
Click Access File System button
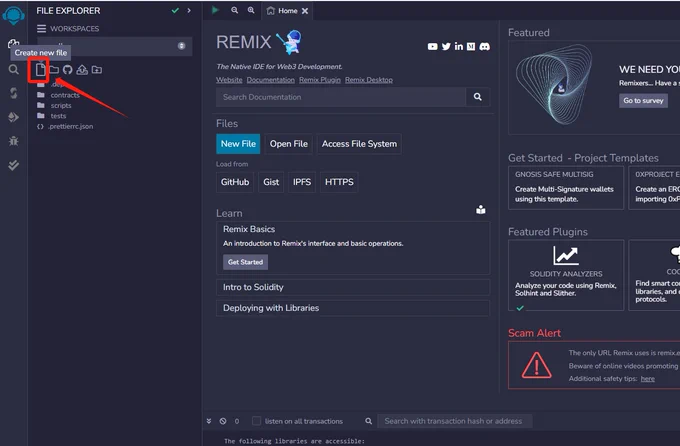tap(359, 144)
